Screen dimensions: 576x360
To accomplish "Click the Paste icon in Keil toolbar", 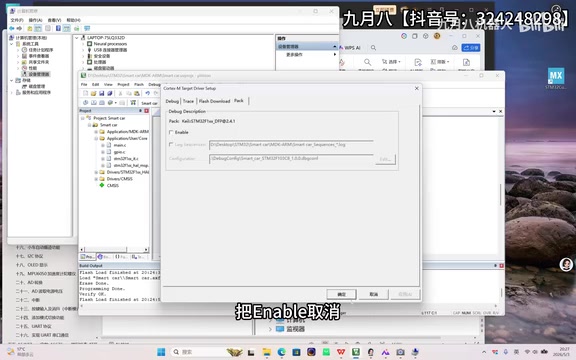I will [x=137, y=93].
